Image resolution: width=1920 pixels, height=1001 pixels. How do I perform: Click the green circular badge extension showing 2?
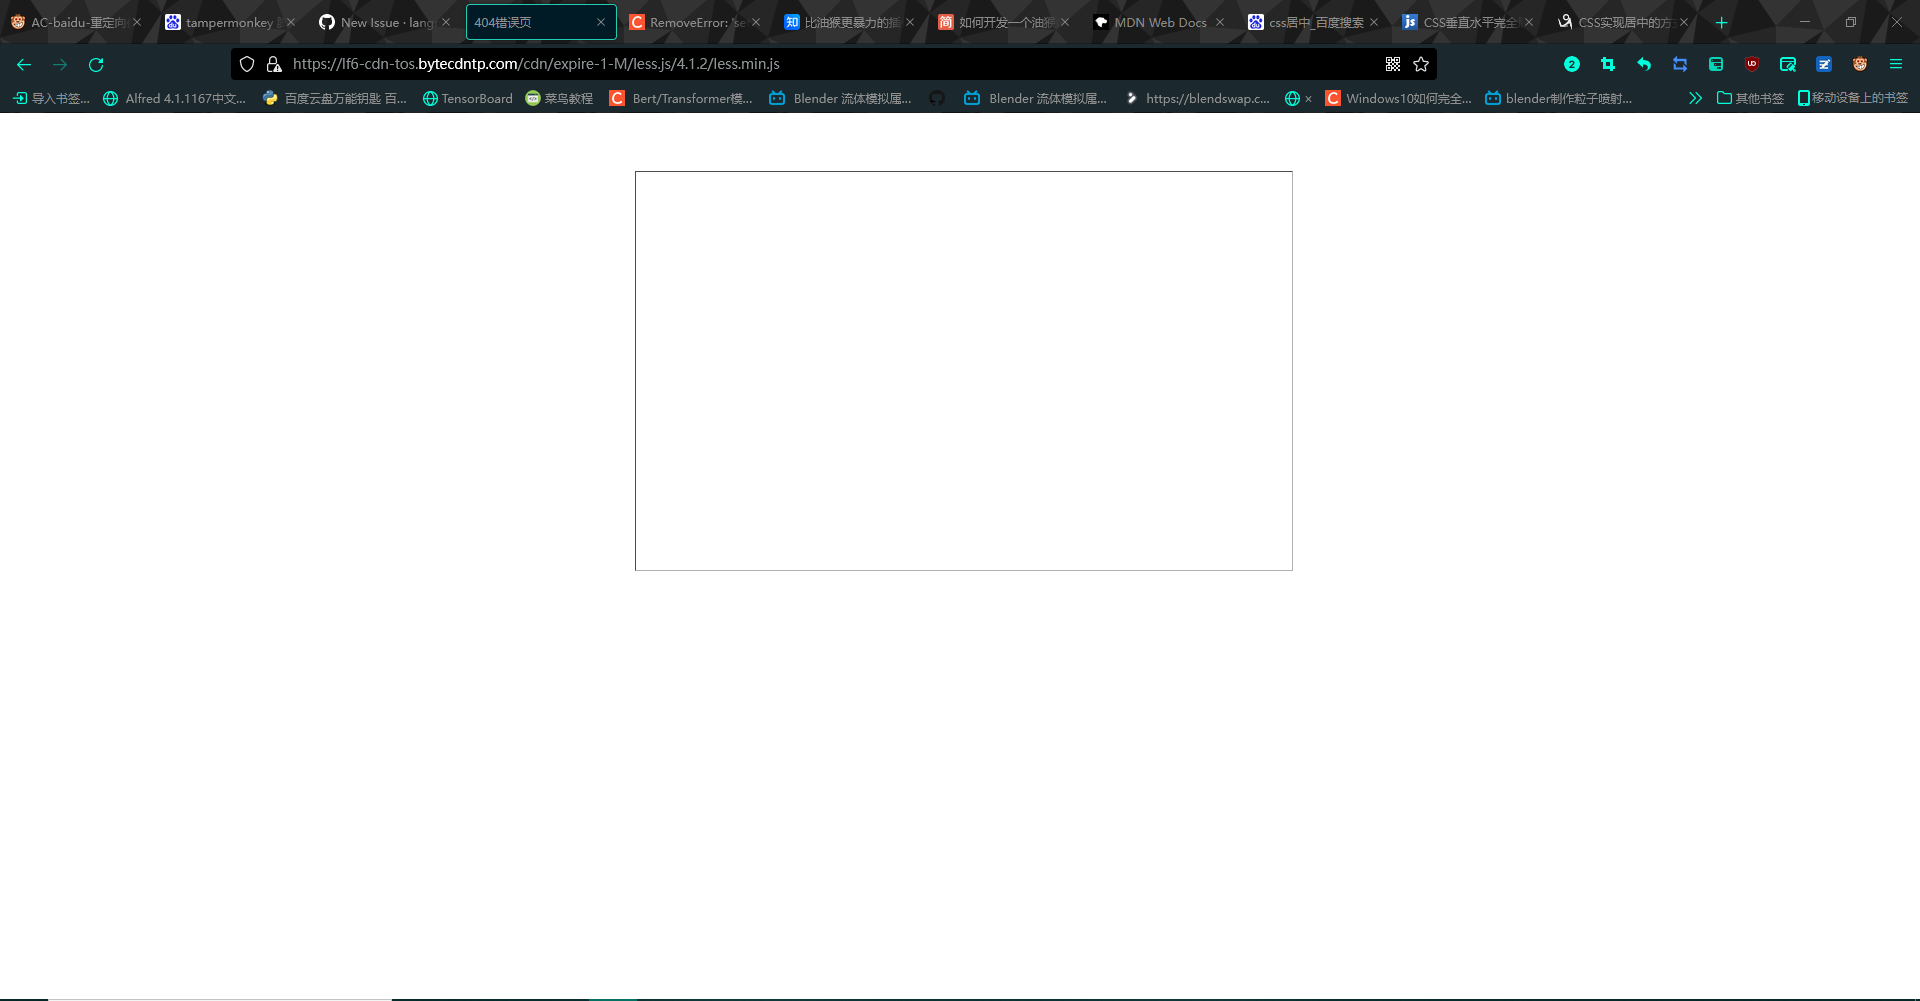[1572, 64]
